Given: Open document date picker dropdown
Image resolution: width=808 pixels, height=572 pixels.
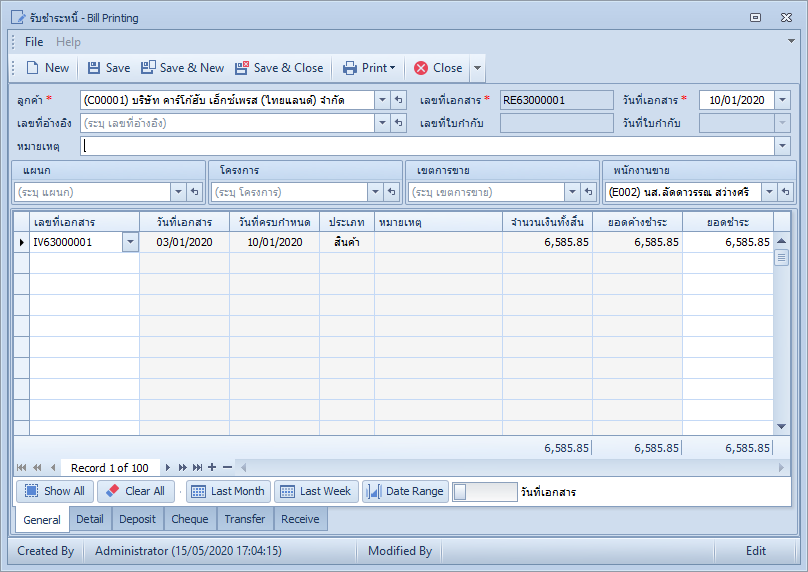Looking at the screenshot, I should coord(782,100).
